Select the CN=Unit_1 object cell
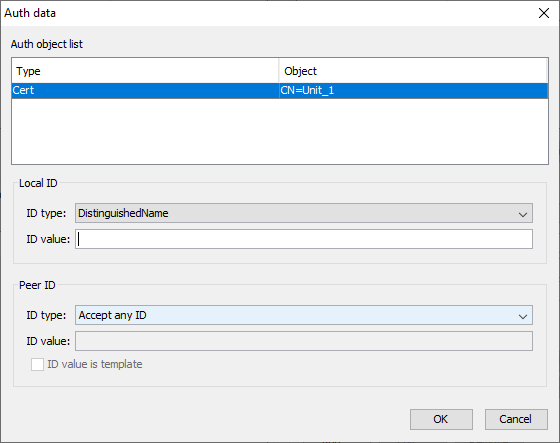 click(413, 90)
